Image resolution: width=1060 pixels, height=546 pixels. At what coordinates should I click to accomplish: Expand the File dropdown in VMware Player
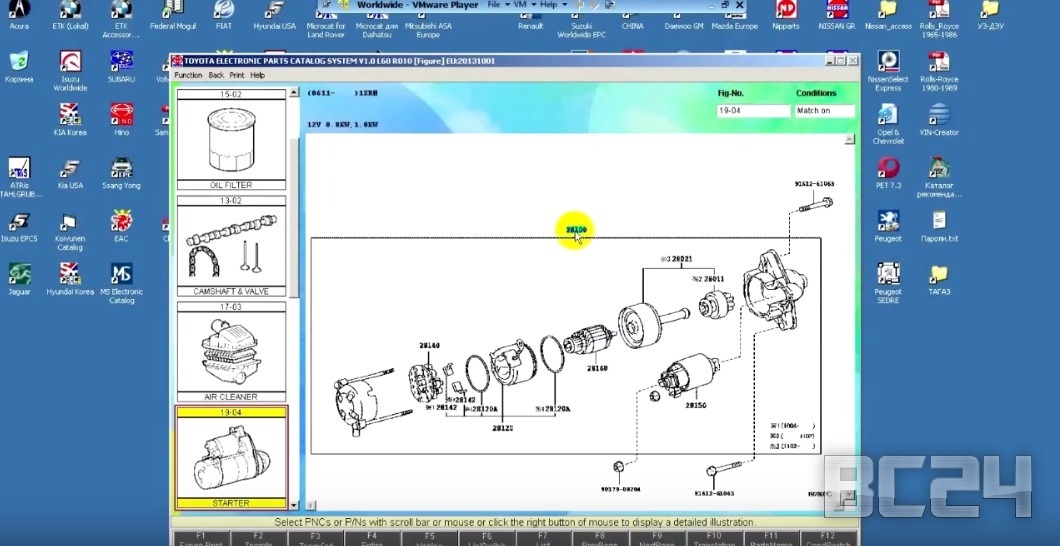pyautogui.click(x=494, y=5)
